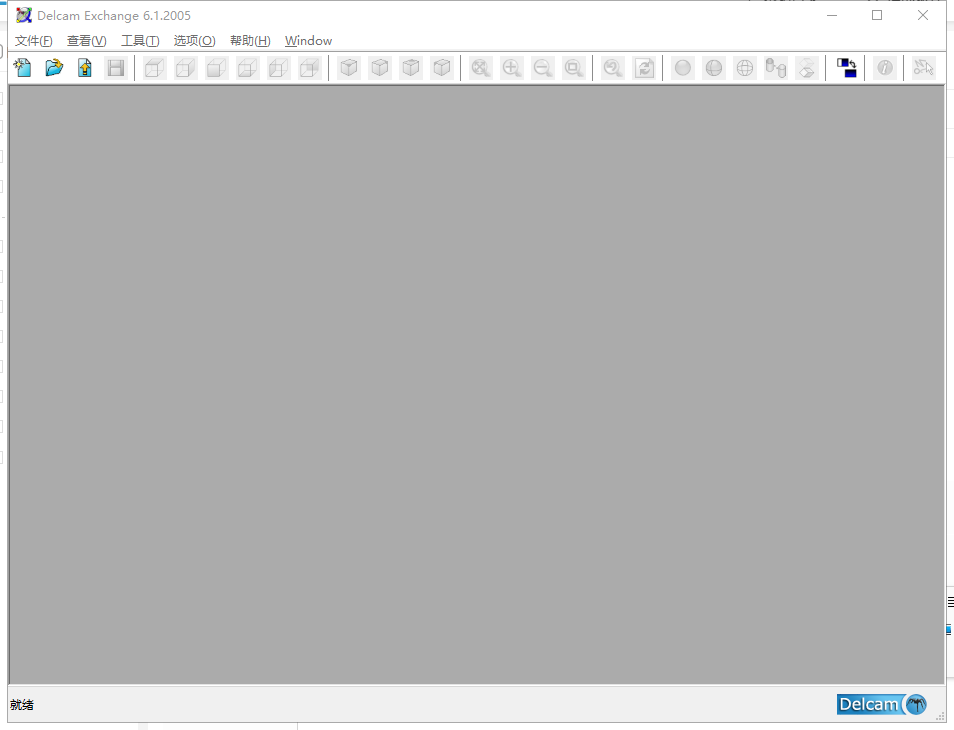Click the refresh view icon
Image resolution: width=954 pixels, height=730 pixels.
point(644,68)
